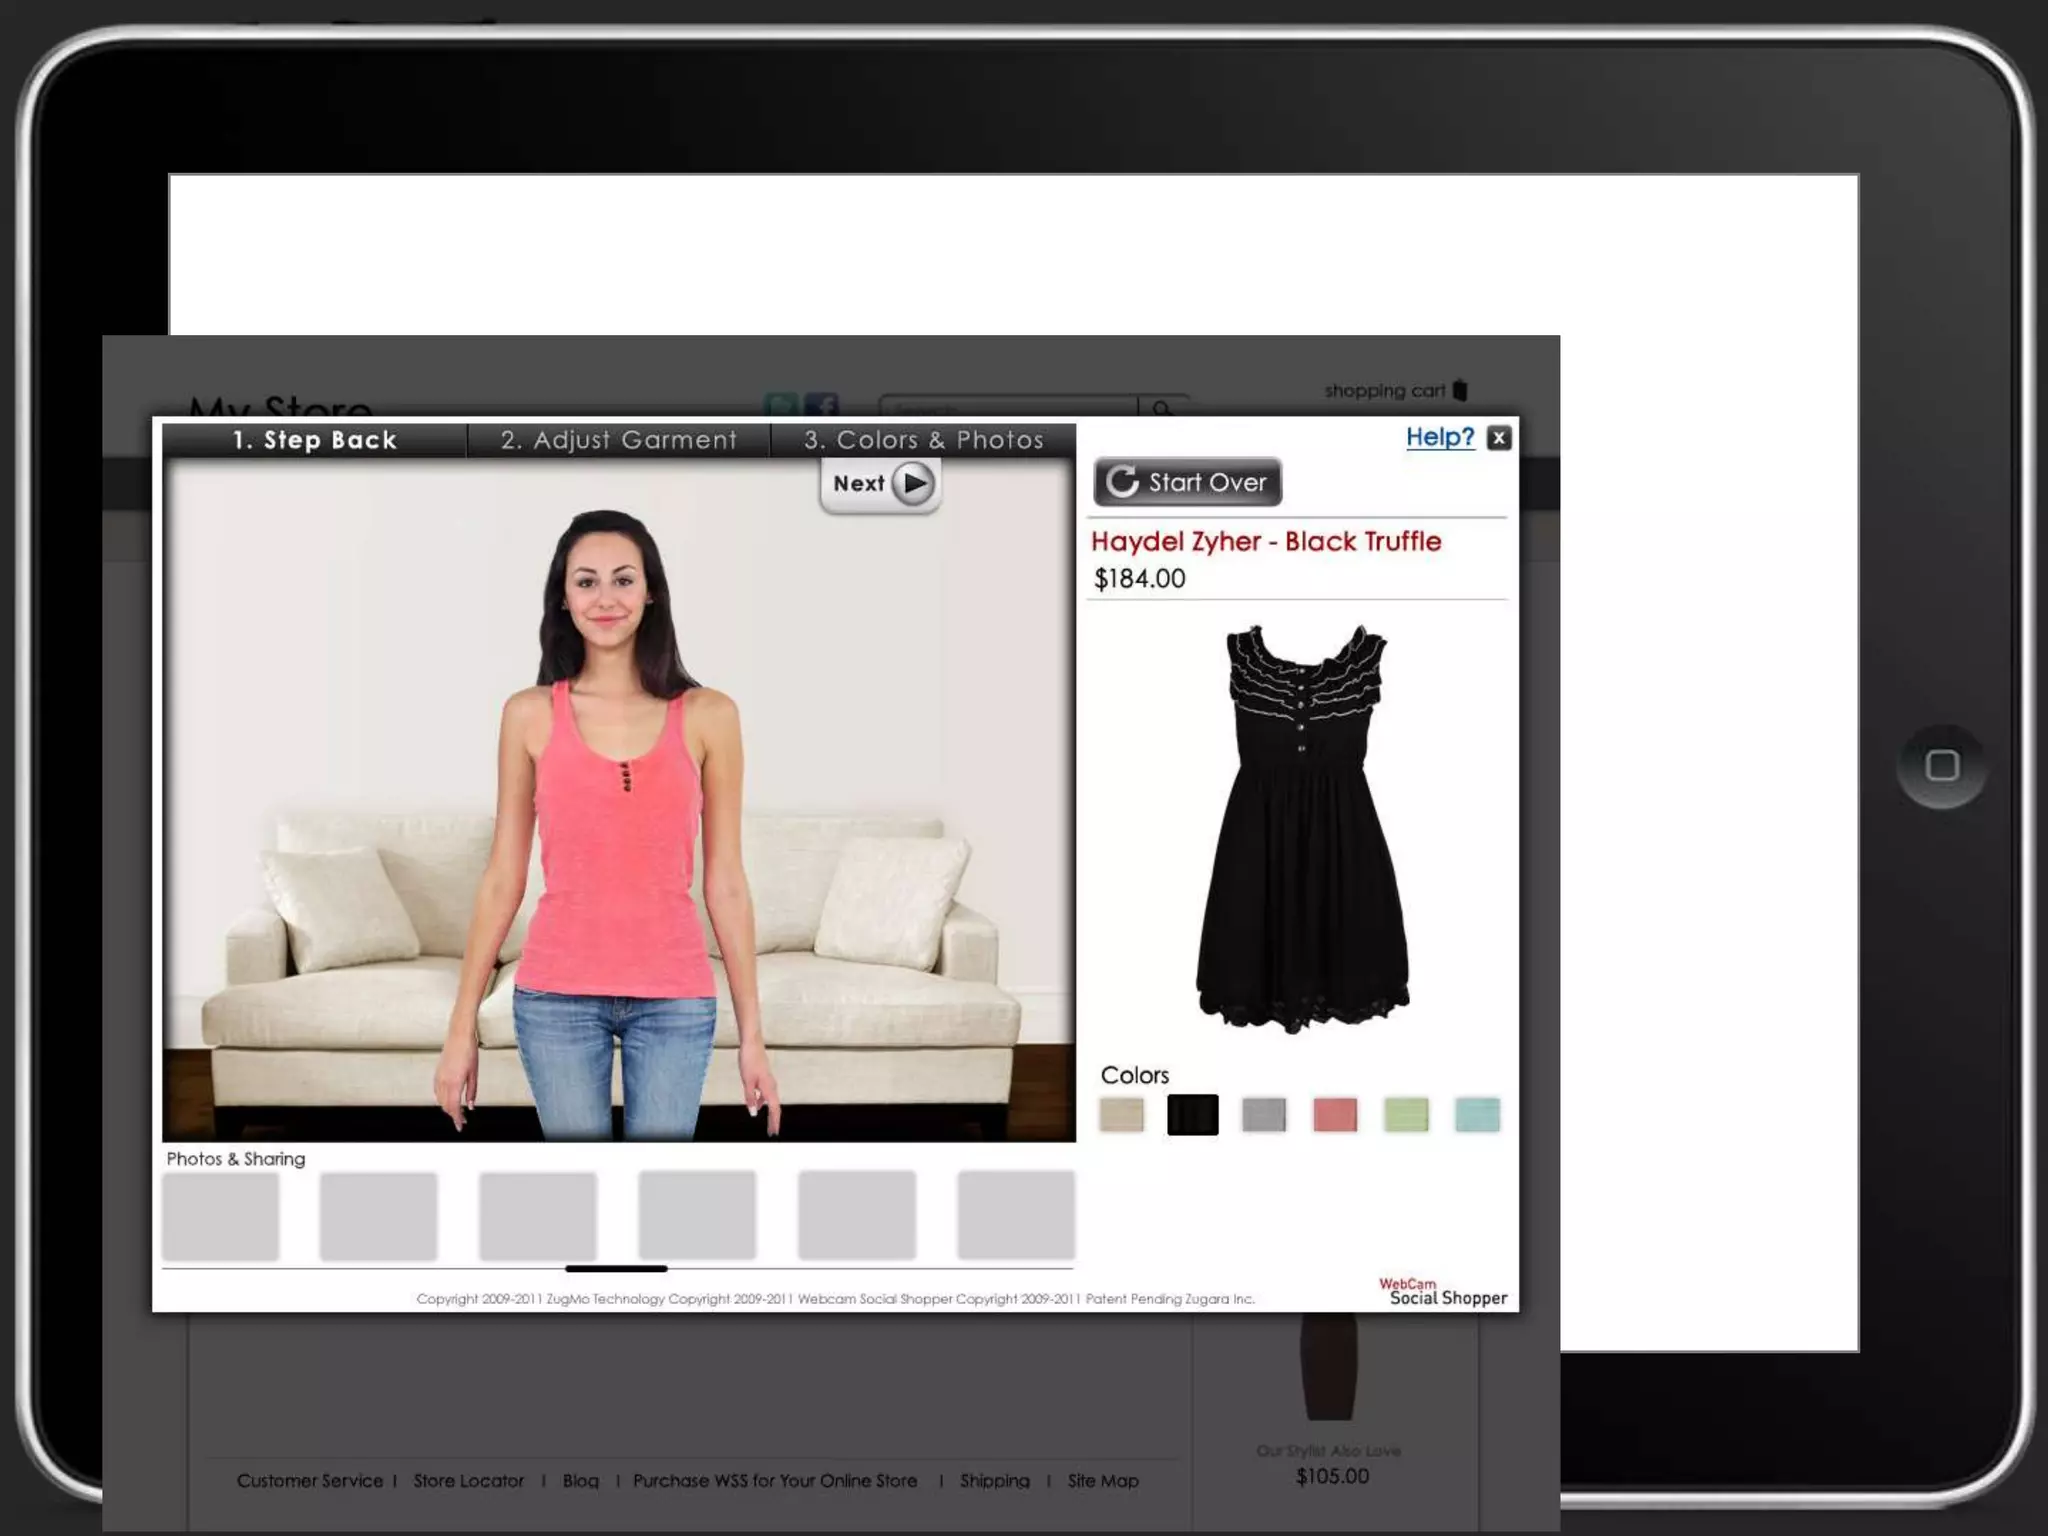Image resolution: width=2048 pixels, height=1536 pixels.
Task: Open the shopping cart icon
Action: [1460, 390]
